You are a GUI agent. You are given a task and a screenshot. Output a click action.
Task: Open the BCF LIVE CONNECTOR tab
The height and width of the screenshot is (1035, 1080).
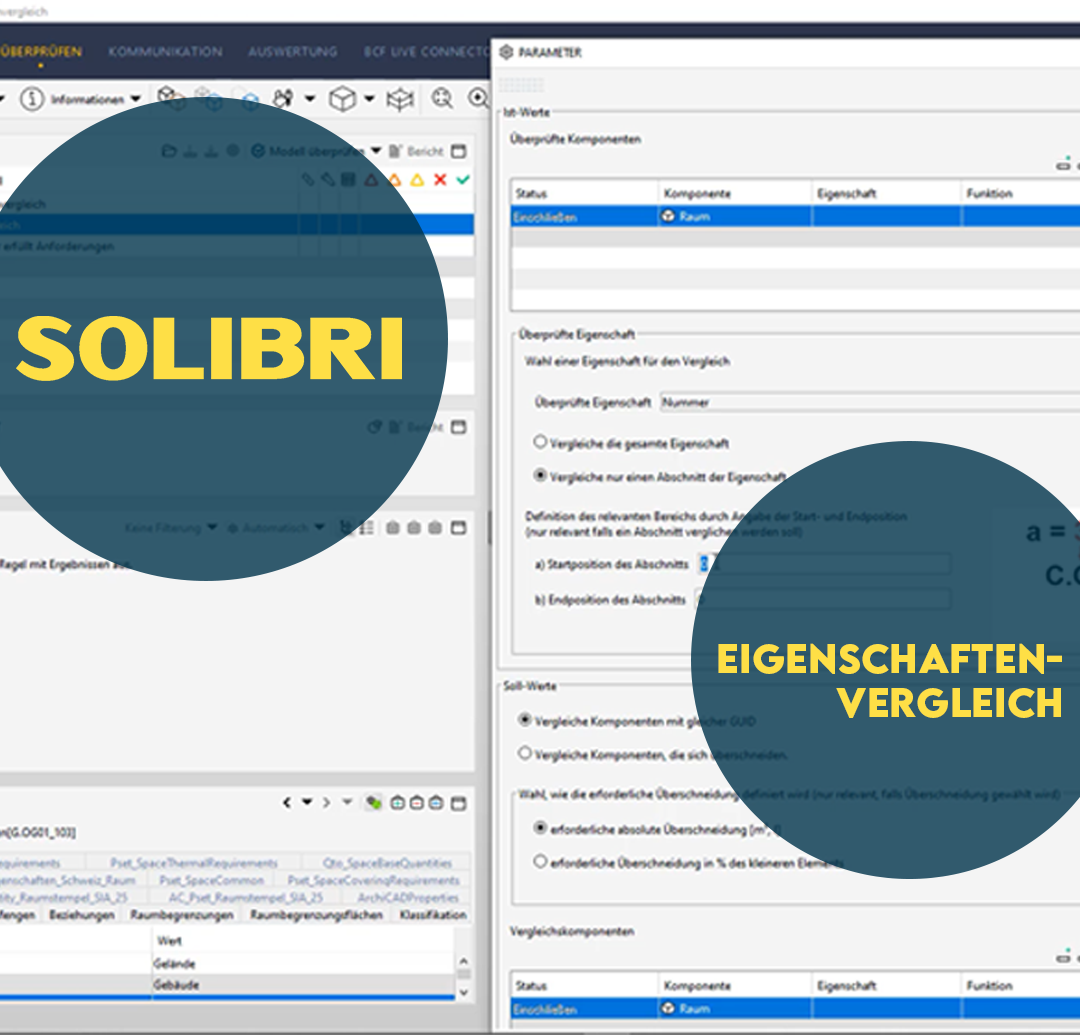[x=427, y=52]
